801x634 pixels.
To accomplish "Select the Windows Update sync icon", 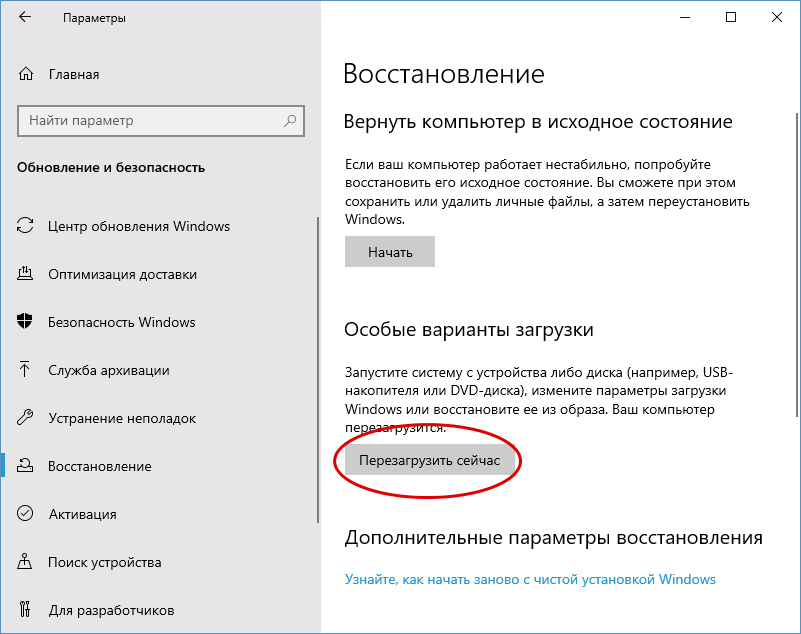I will click(x=25, y=226).
